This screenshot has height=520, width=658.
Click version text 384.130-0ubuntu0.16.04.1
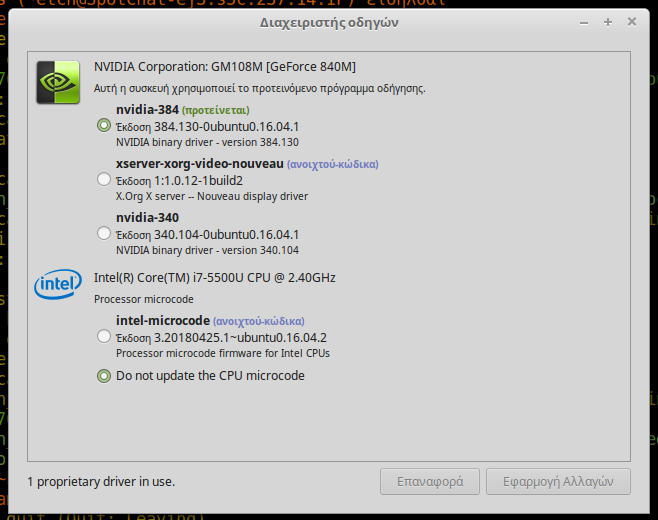227,127
